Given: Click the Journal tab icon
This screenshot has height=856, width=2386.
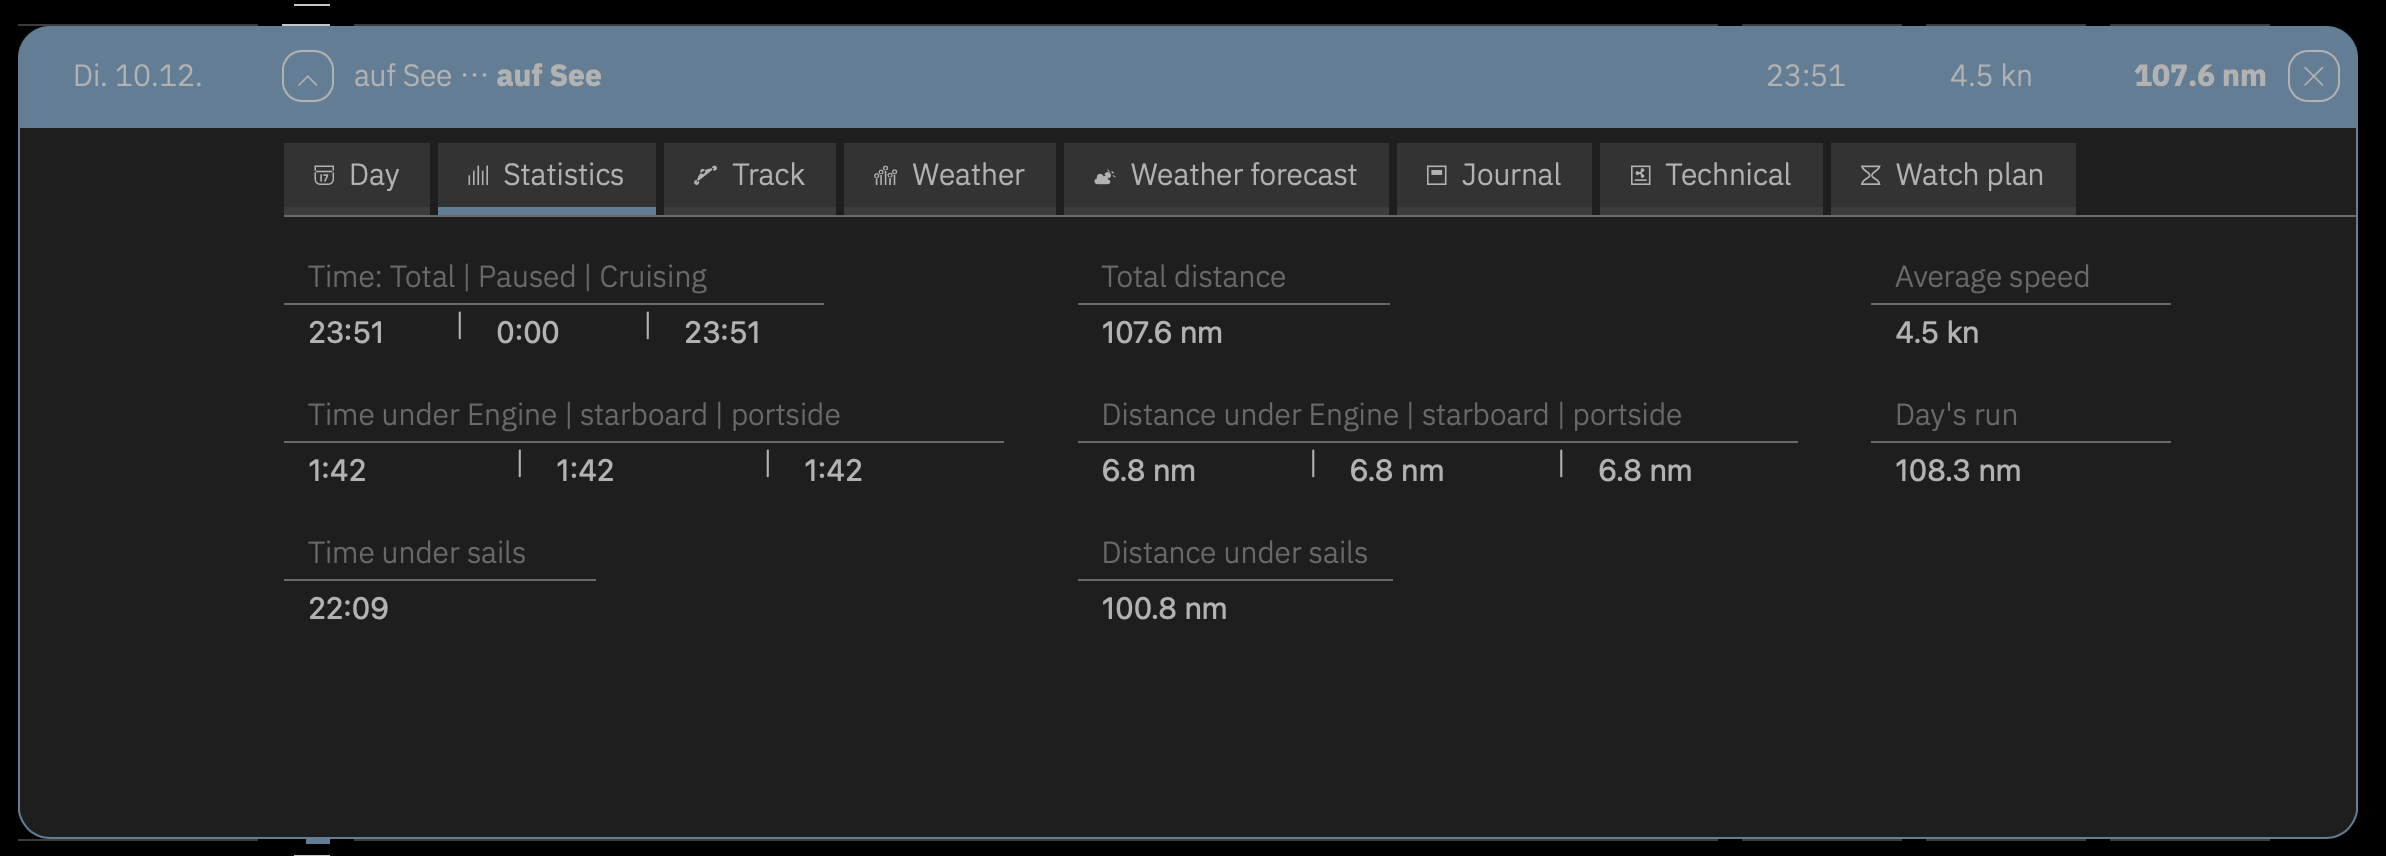Looking at the screenshot, I should (1436, 176).
